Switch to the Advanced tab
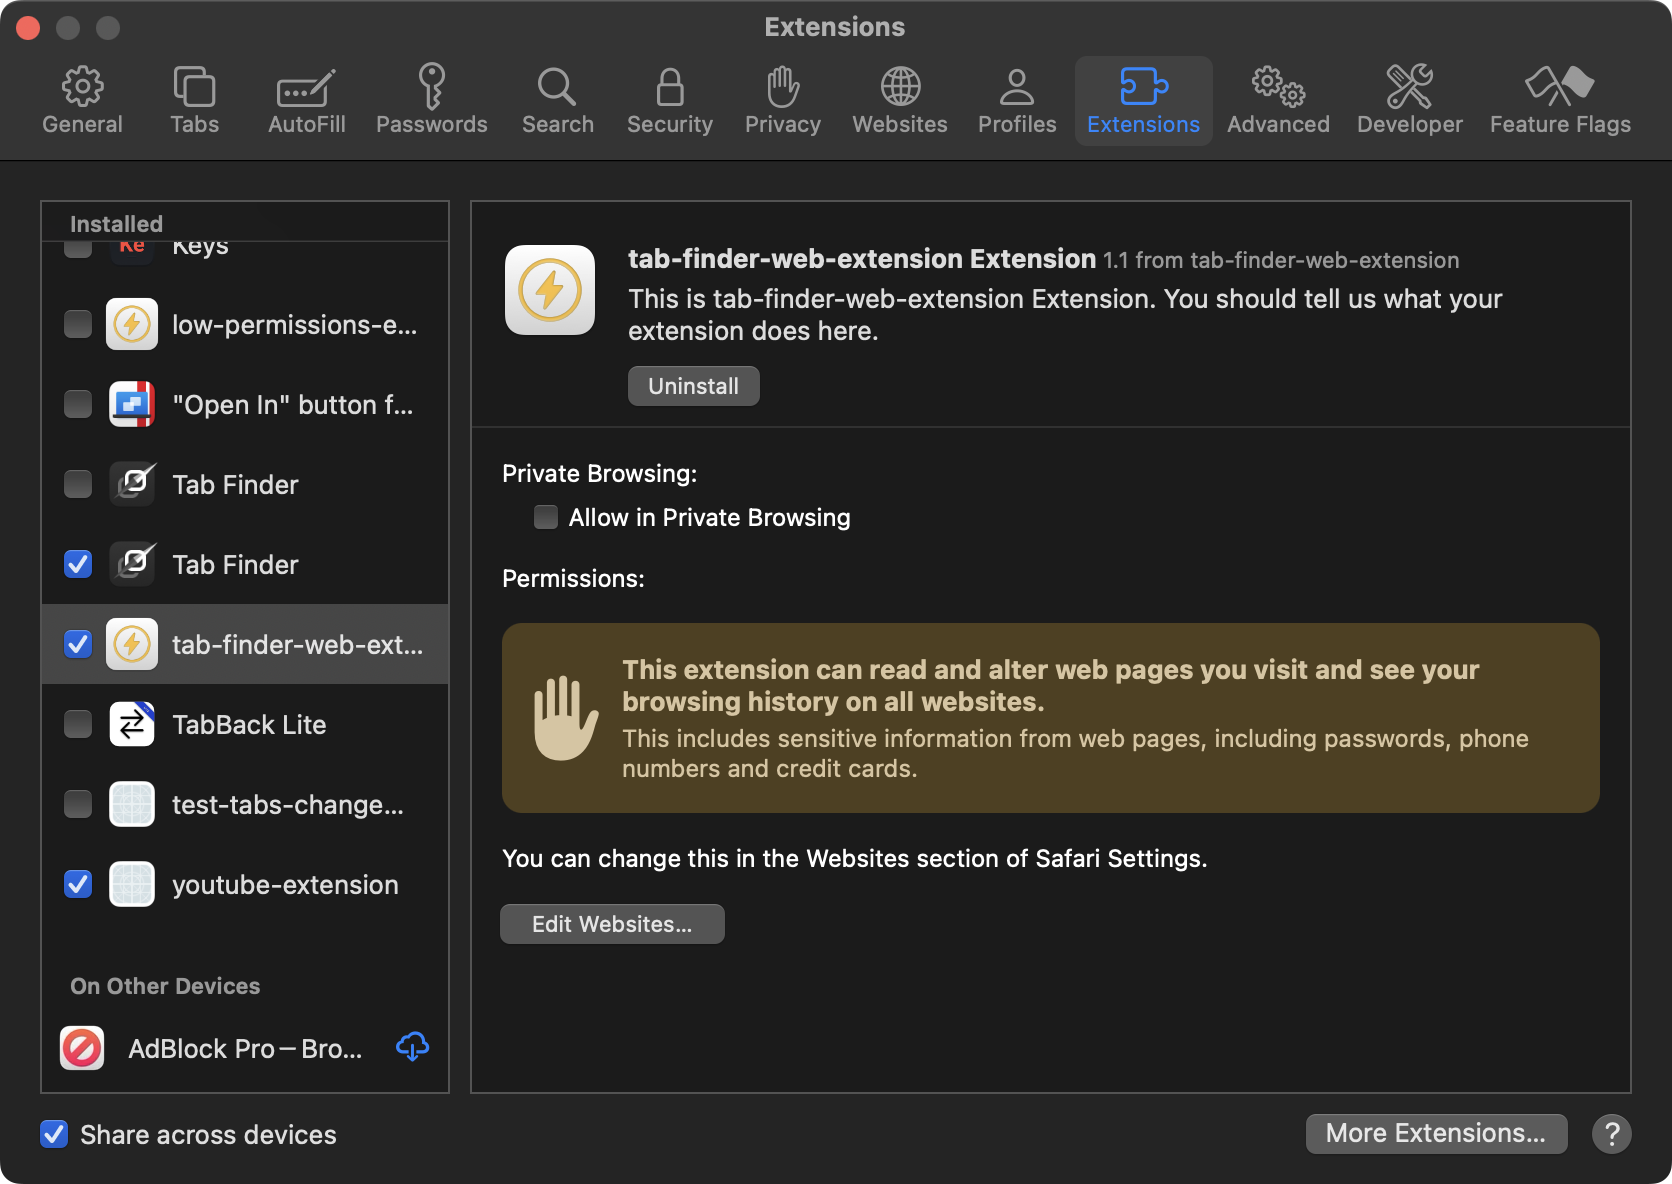1672x1184 pixels. pos(1277,100)
